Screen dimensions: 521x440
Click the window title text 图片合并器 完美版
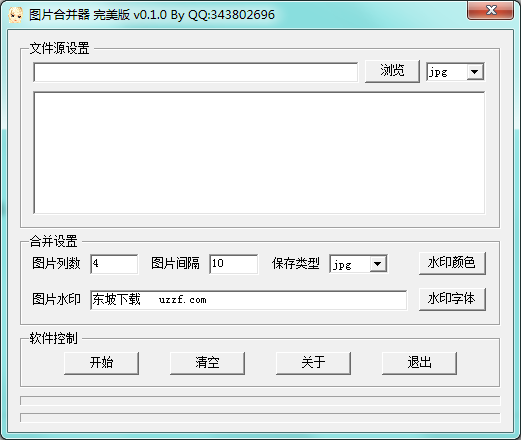(x=79, y=15)
